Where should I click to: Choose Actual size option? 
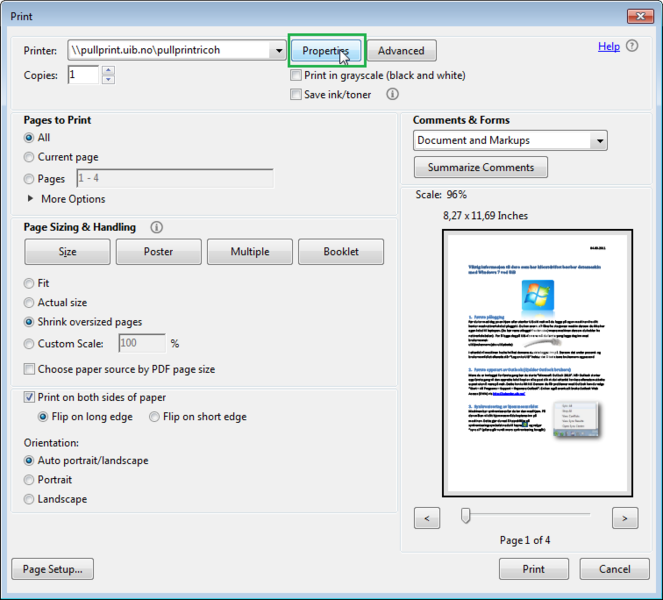point(29,303)
